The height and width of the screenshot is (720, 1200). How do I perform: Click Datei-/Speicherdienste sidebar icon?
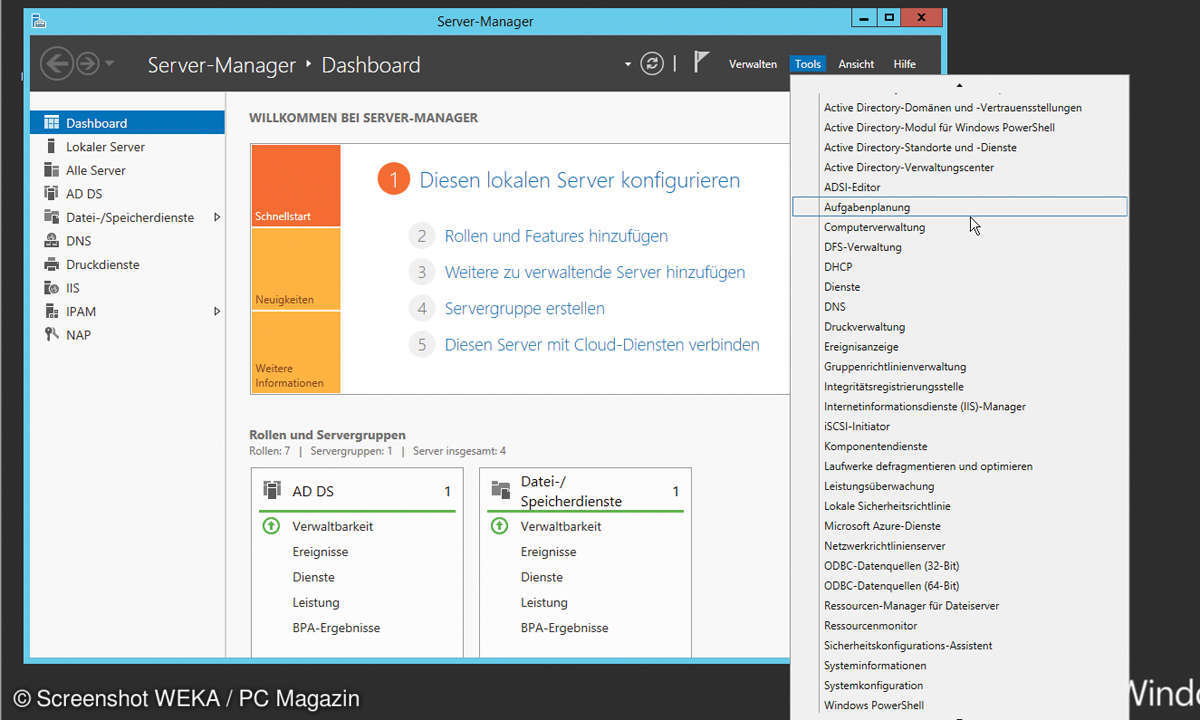coord(52,217)
